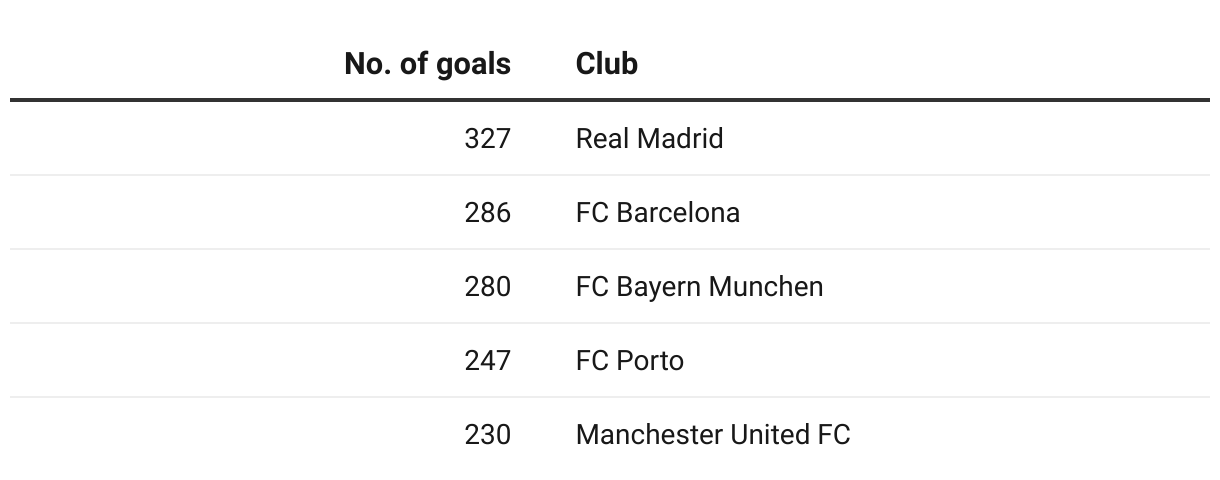Click the Club column header

tap(607, 64)
